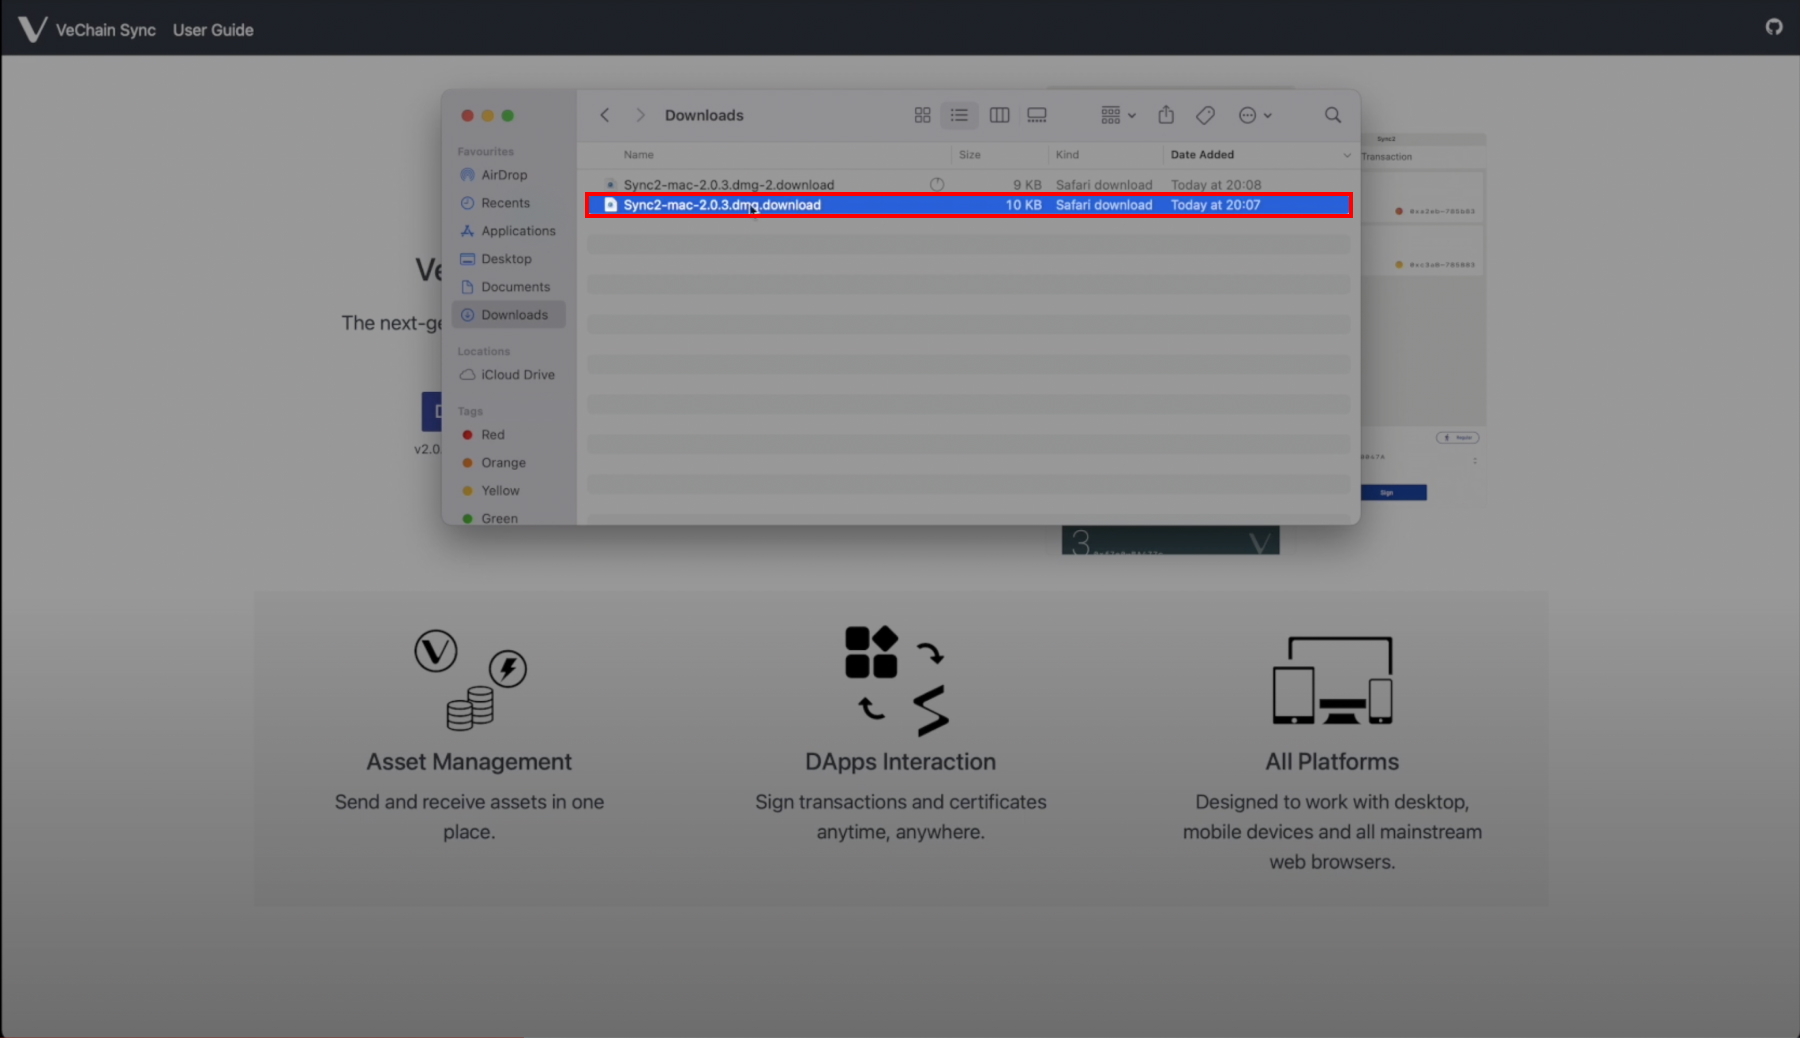This screenshot has width=1800, height=1038.
Task: Click the Today at 20:07 date cell
Action: point(1215,205)
